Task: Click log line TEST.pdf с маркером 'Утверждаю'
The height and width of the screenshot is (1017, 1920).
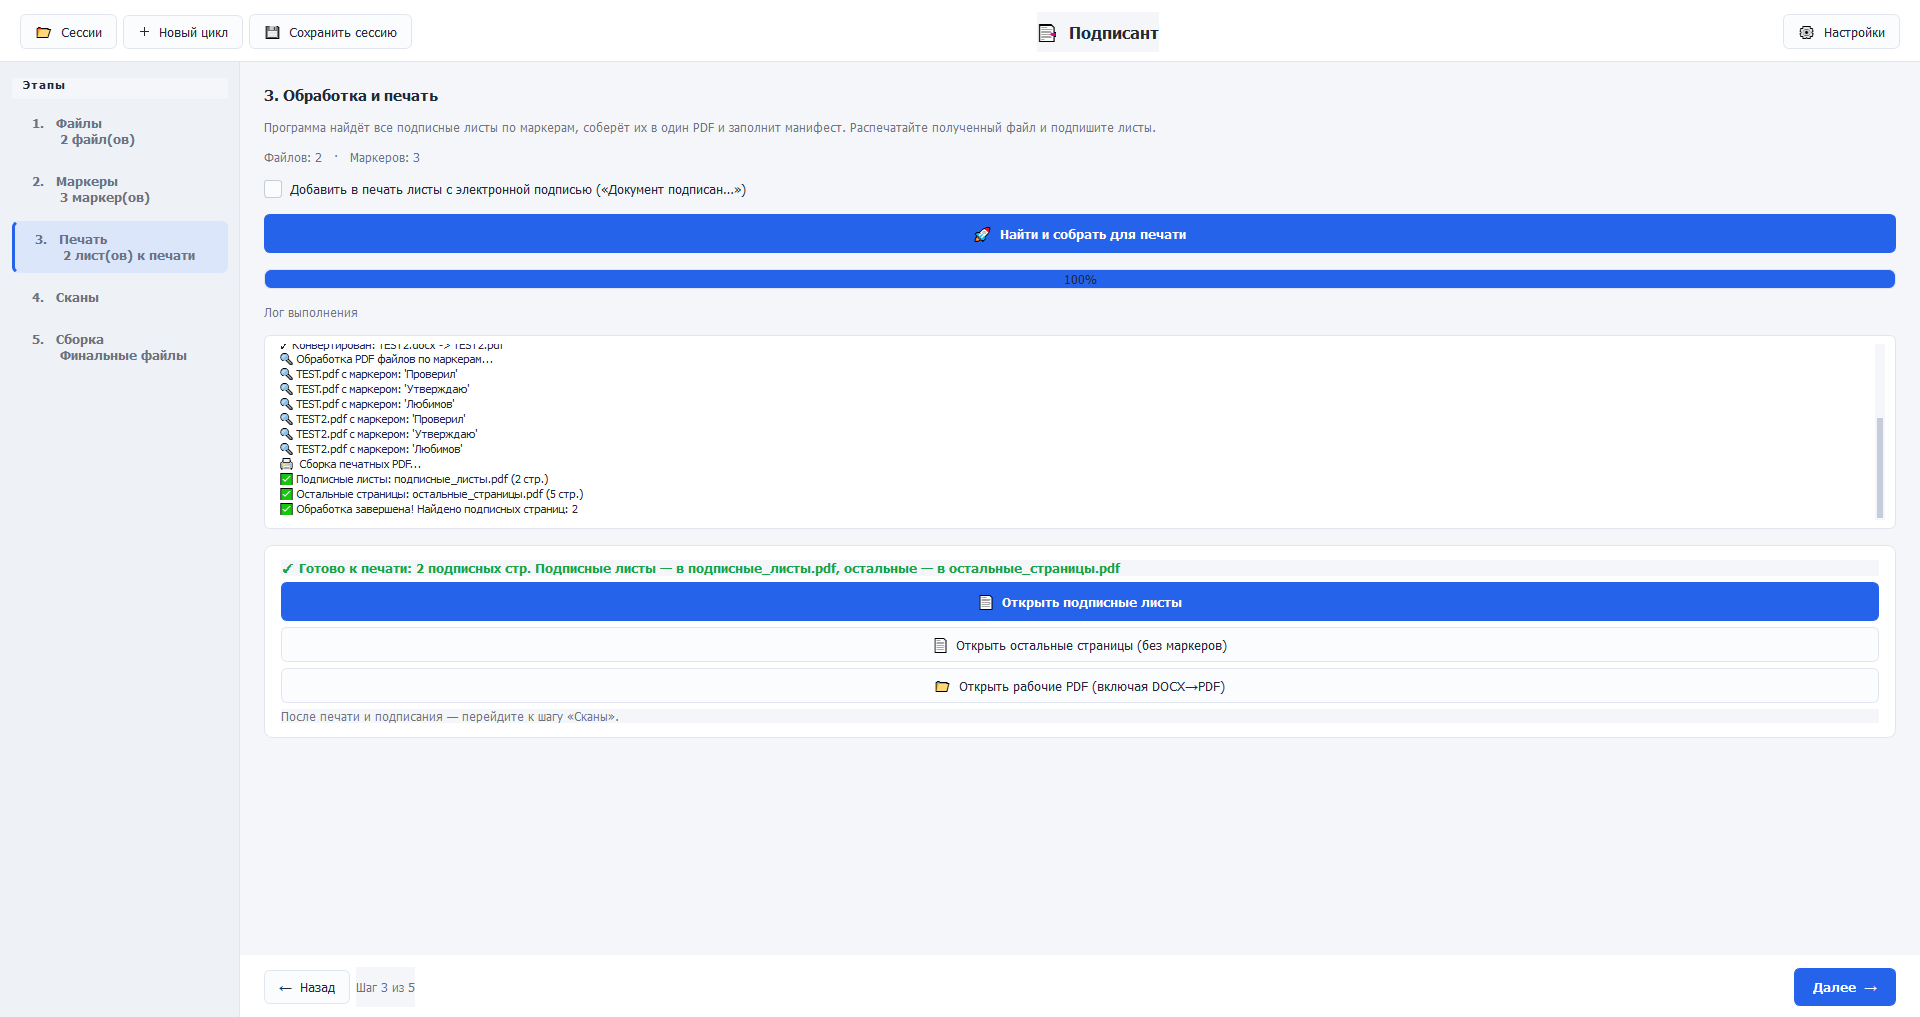Action: tap(375, 389)
